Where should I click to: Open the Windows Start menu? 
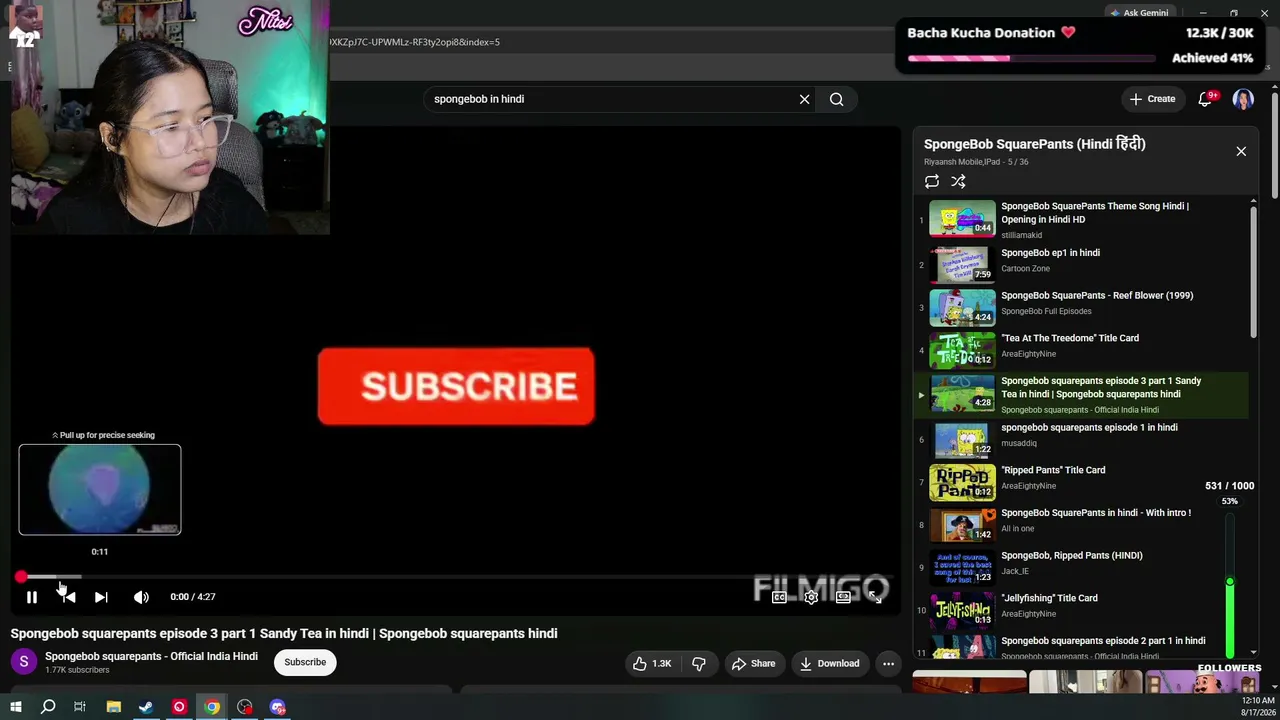point(15,707)
